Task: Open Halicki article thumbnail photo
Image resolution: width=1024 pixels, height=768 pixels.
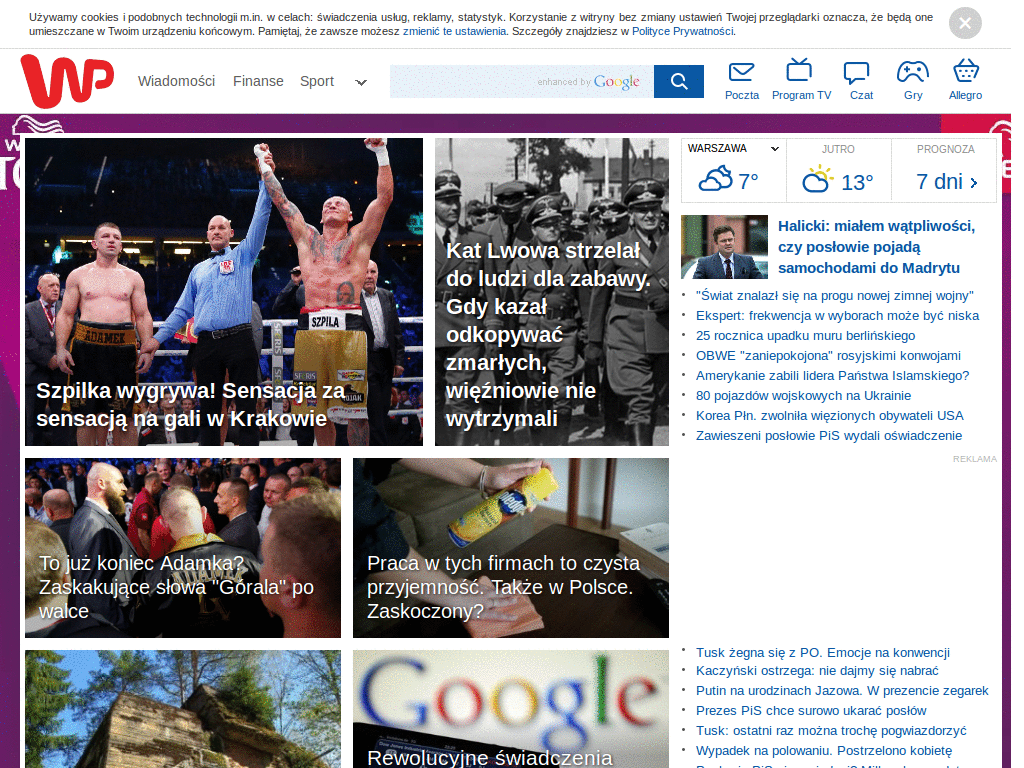Action: (724, 247)
